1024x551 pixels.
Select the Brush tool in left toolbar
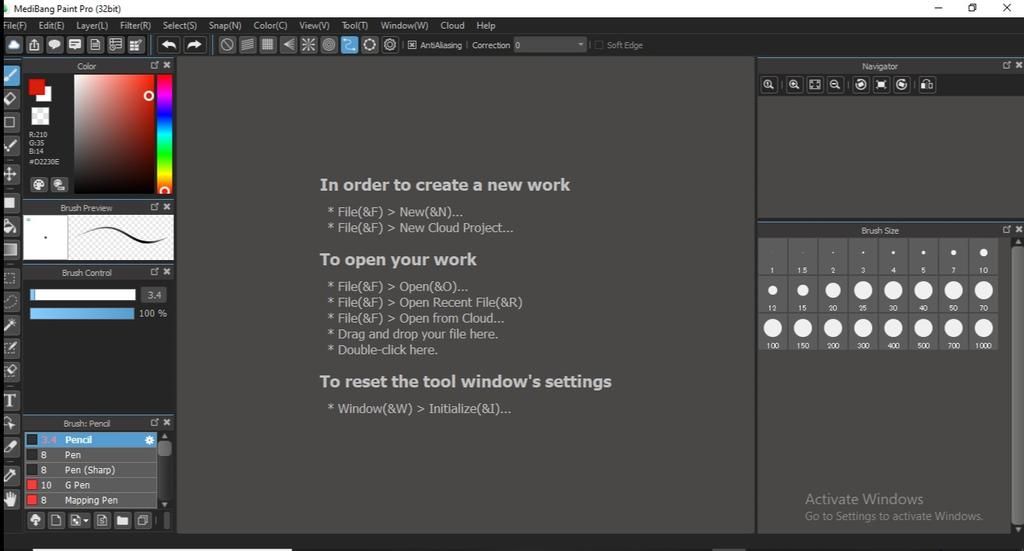[x=11, y=75]
